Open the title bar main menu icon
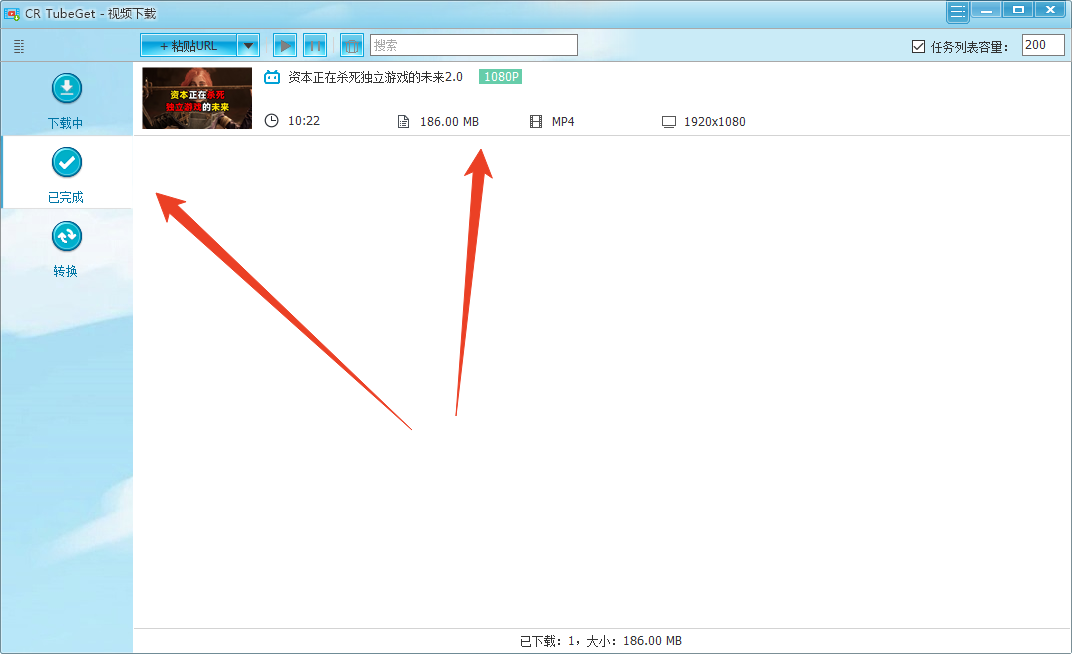Image resolution: width=1072 pixels, height=654 pixels. 958,11
